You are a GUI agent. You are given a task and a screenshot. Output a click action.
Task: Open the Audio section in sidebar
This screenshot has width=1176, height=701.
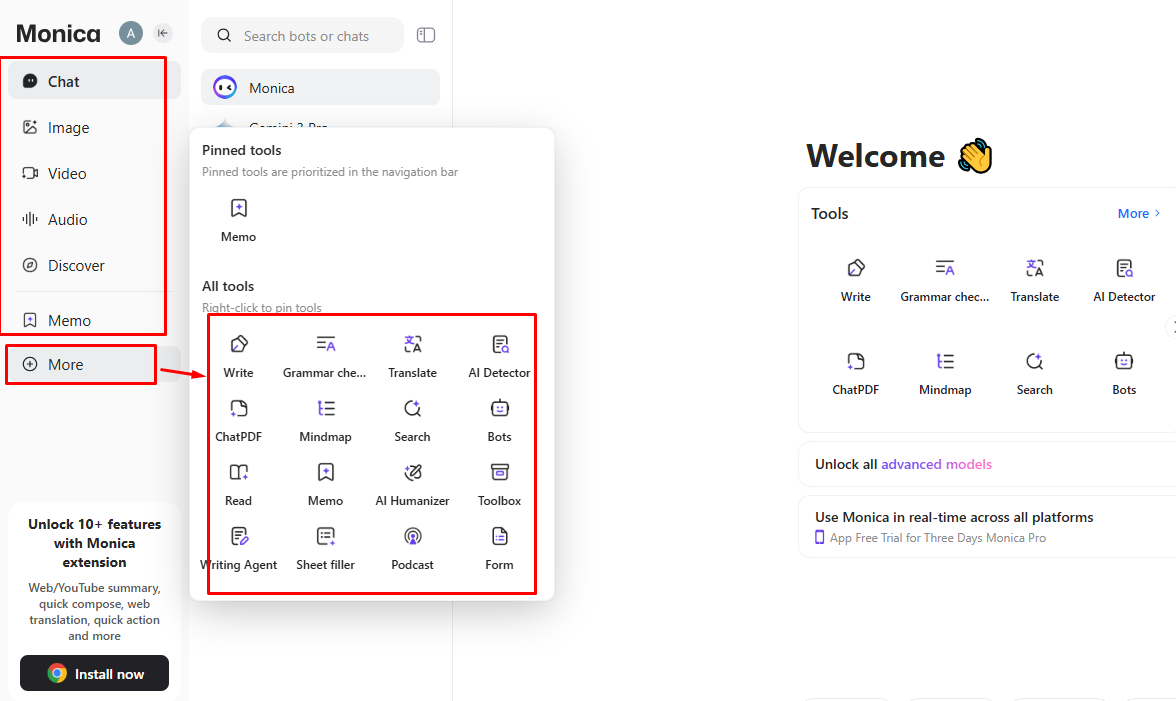coord(94,220)
